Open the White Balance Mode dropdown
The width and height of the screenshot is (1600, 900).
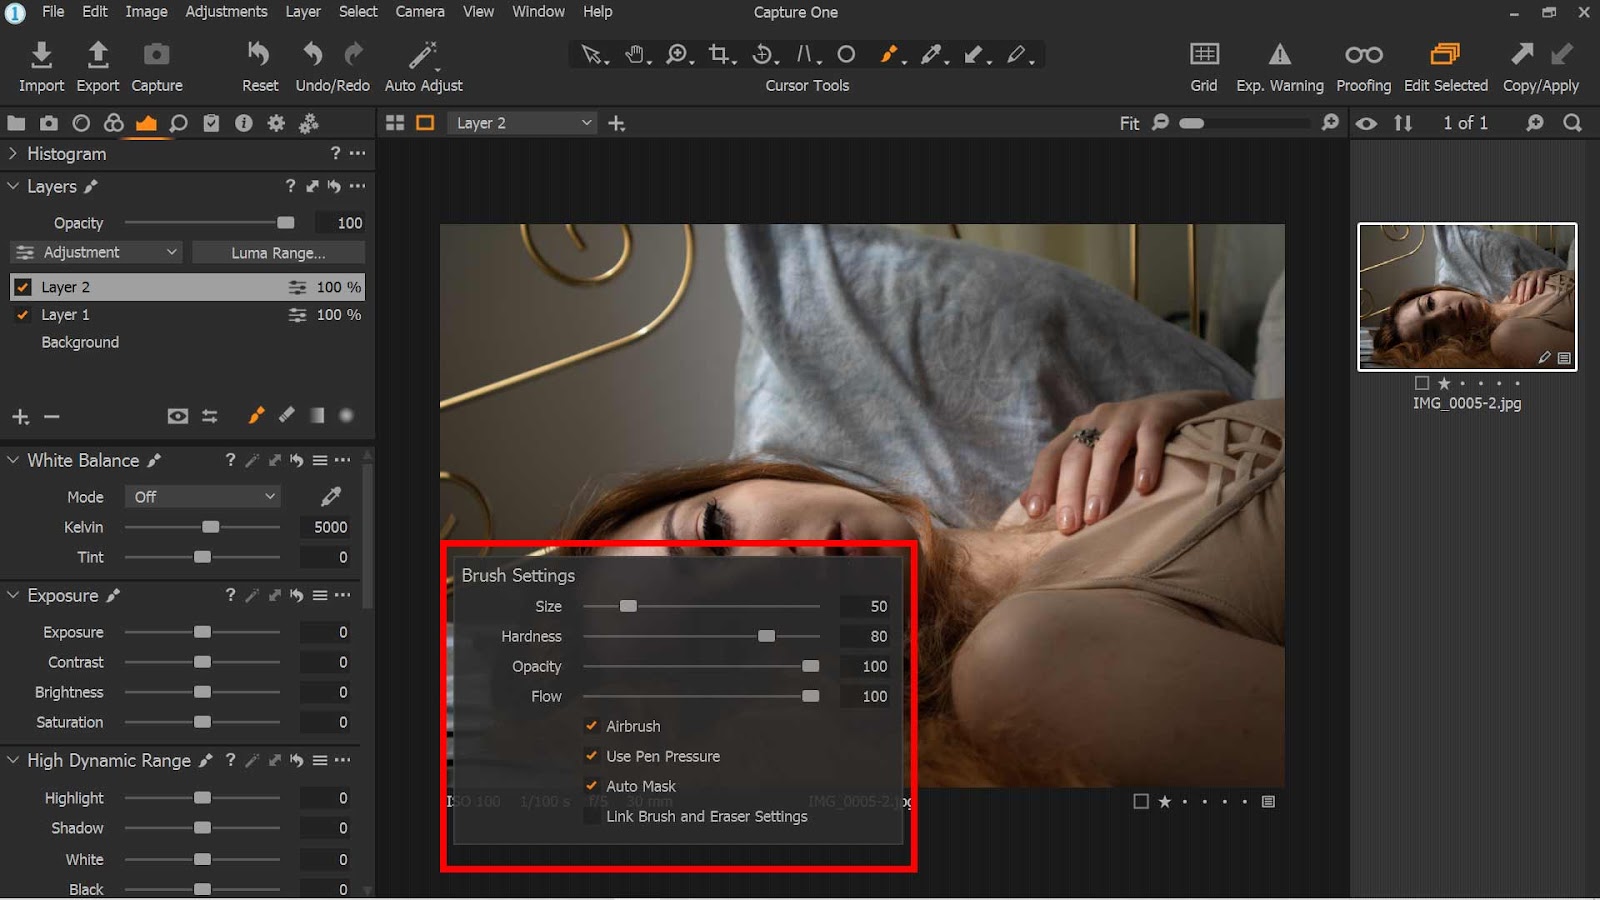(204, 497)
